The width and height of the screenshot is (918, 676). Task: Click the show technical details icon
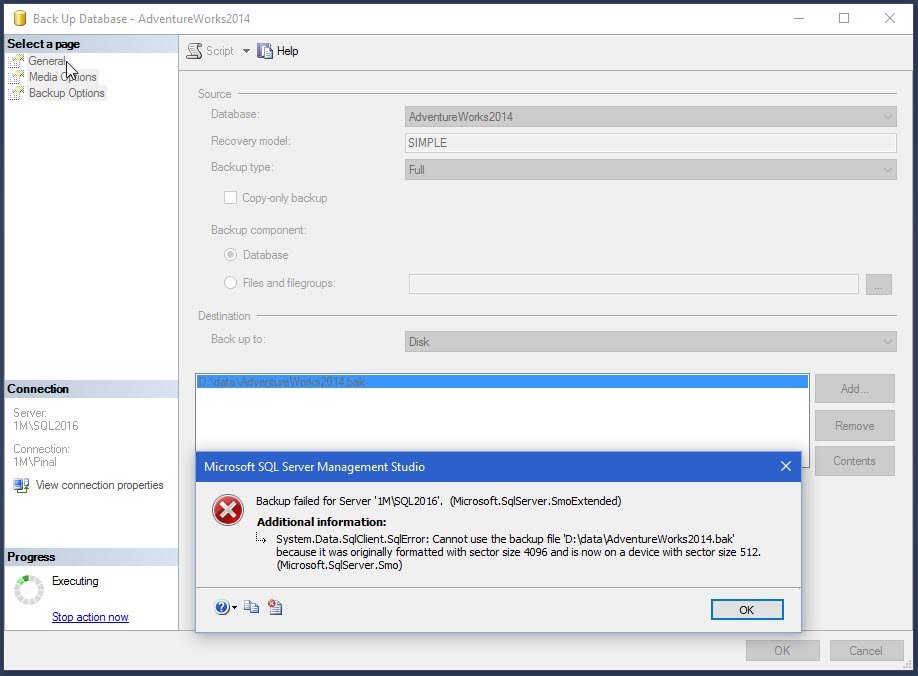tap(275, 607)
